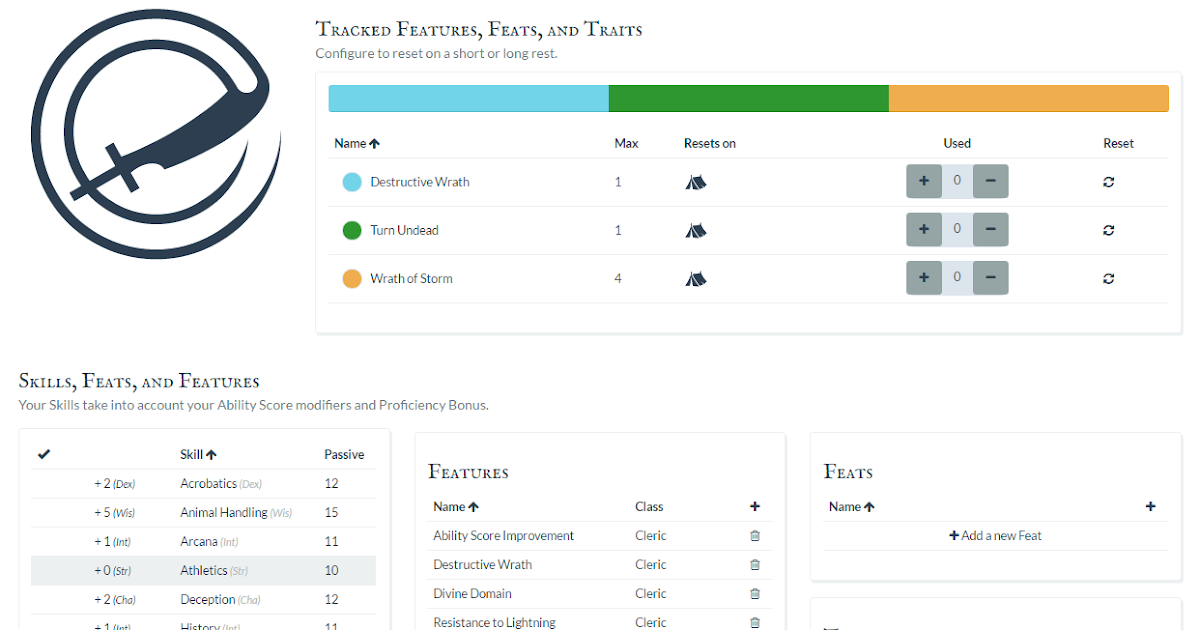Screen dimensions: 1200x630
Task: Increase Turn Undead used count
Action: [x=924, y=230]
